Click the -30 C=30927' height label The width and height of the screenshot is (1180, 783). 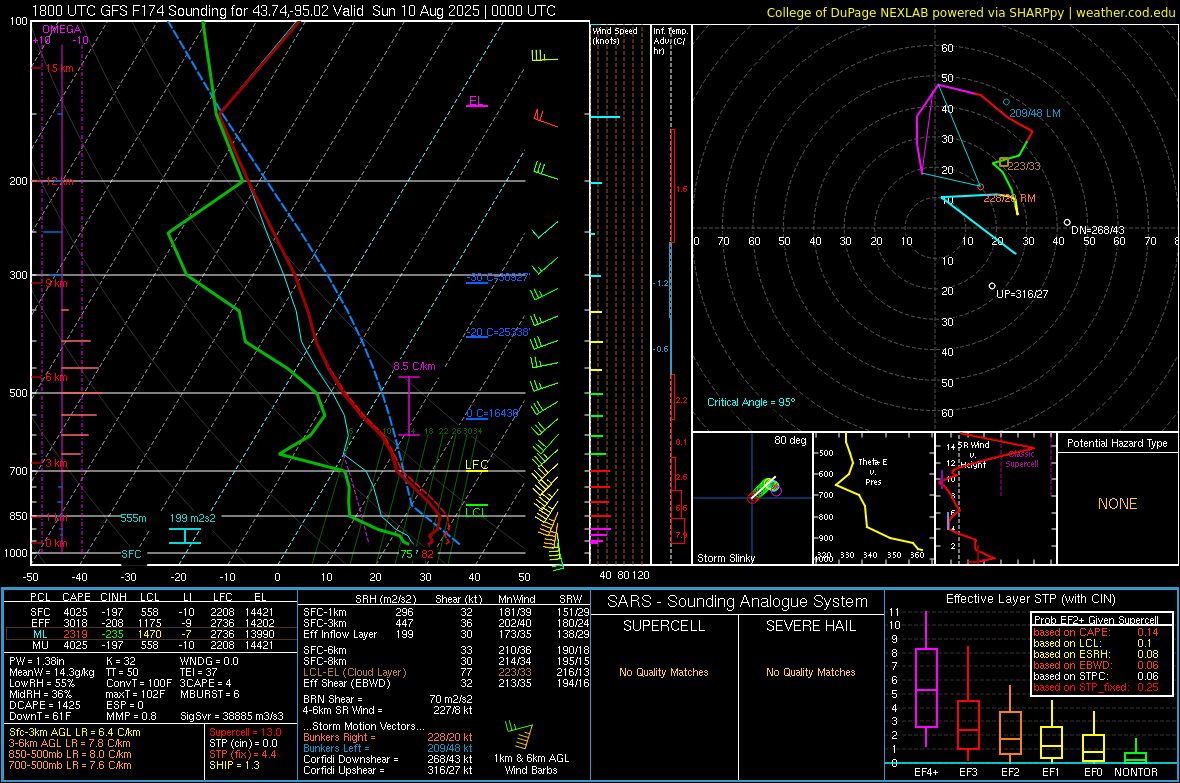pos(498,277)
